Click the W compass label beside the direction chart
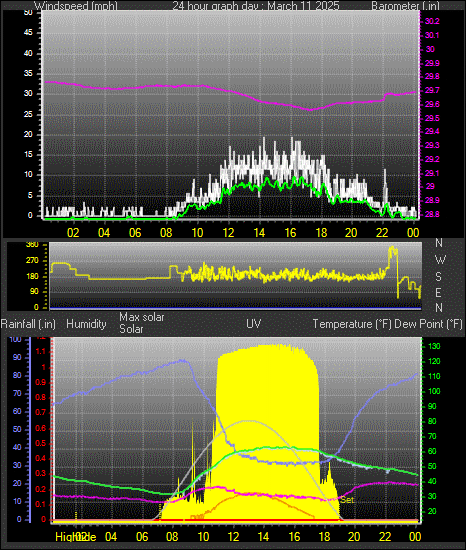466x550 pixels. coord(440,260)
